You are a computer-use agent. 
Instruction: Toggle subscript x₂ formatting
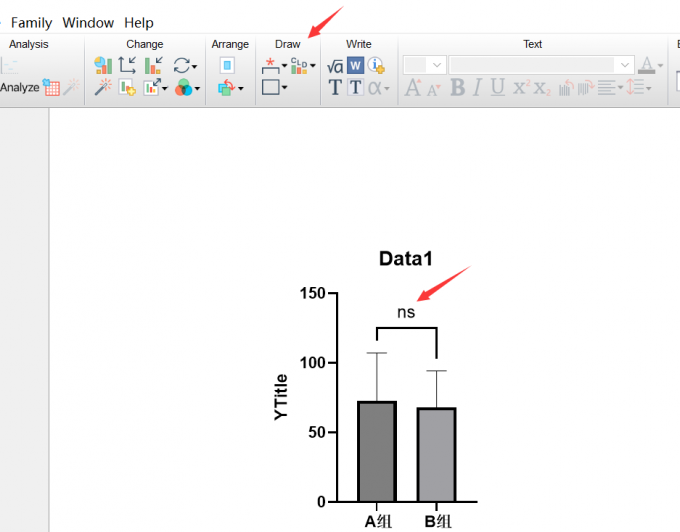pos(542,88)
